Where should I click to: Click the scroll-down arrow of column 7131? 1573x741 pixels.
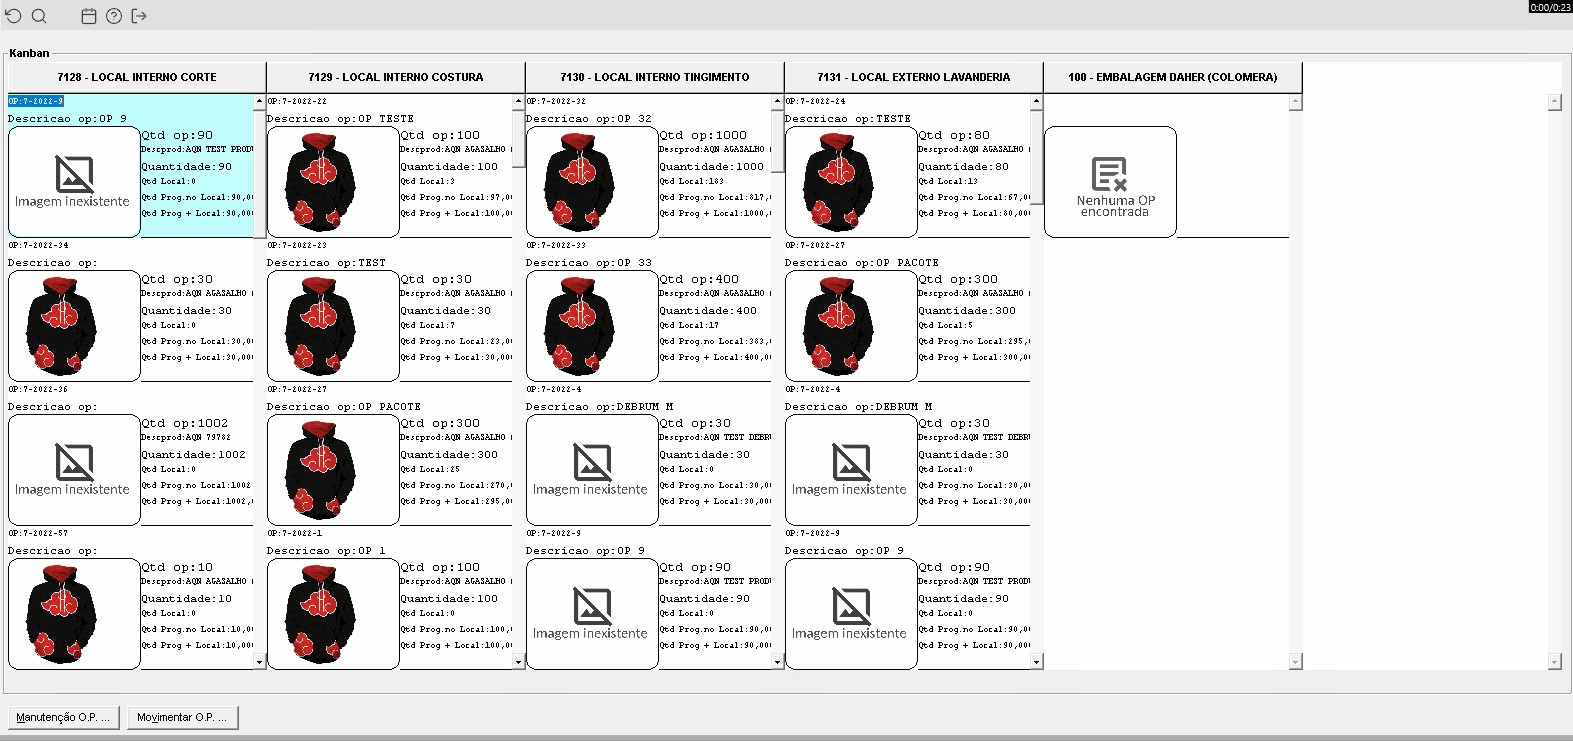[1037, 662]
